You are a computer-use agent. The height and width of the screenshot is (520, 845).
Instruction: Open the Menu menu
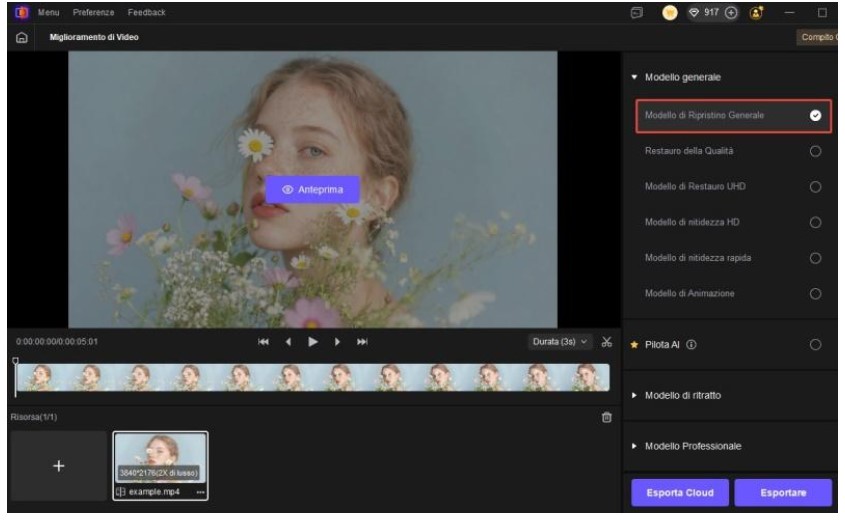click(x=49, y=12)
